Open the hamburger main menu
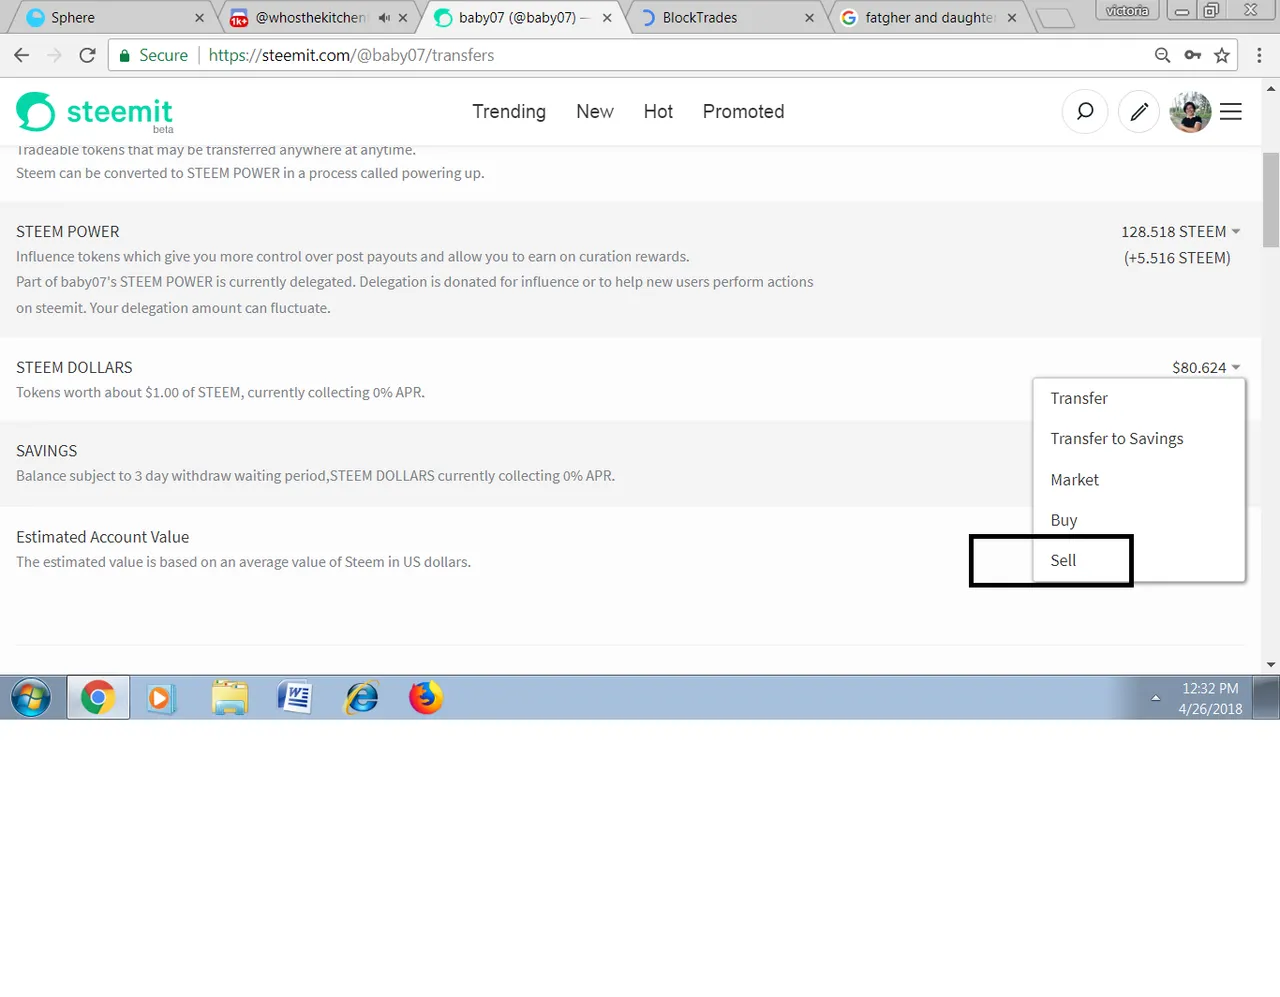1280x997 pixels. click(1231, 111)
